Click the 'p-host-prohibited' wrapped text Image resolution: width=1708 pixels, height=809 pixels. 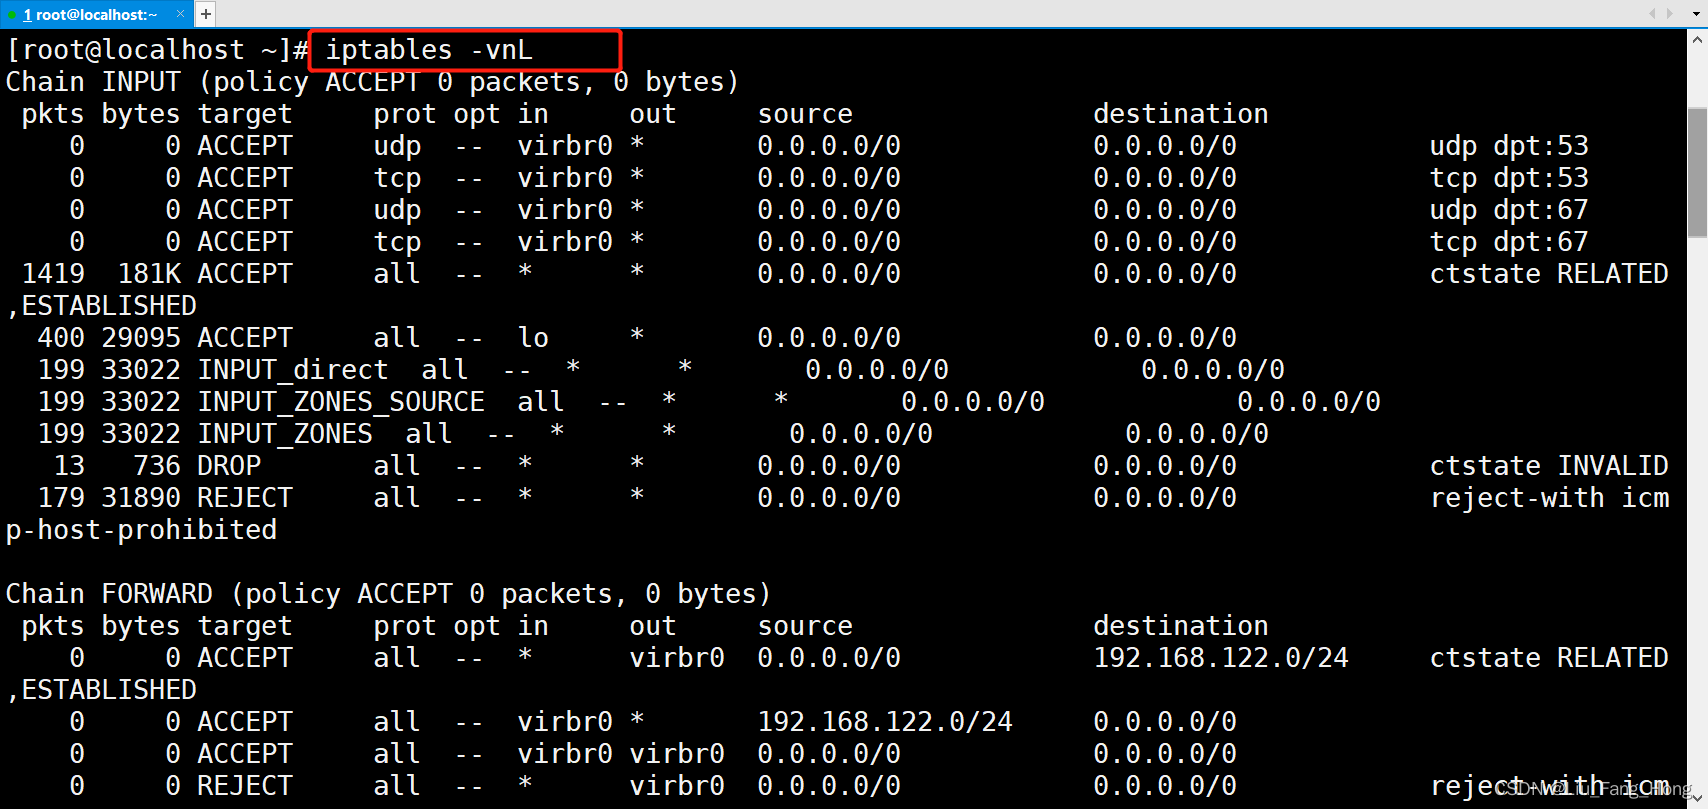tap(142, 530)
